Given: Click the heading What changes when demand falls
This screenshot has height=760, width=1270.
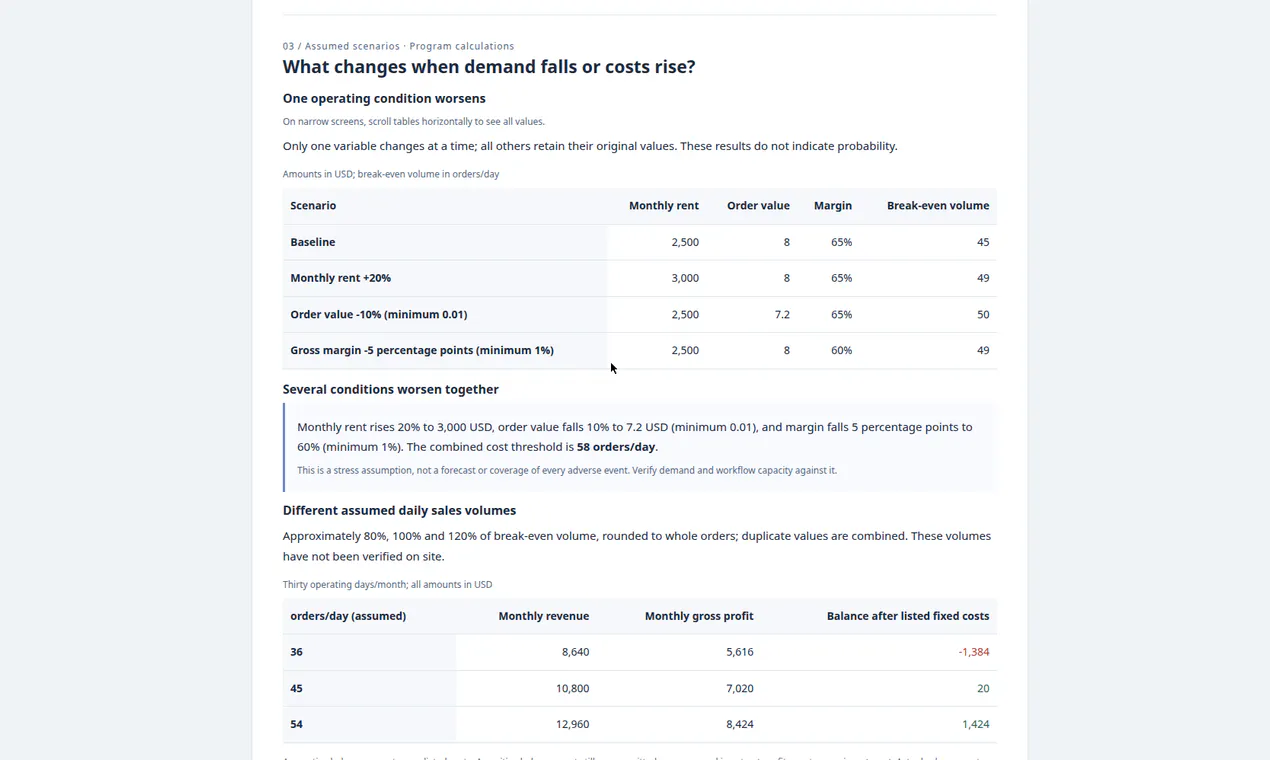Looking at the screenshot, I should (489, 67).
